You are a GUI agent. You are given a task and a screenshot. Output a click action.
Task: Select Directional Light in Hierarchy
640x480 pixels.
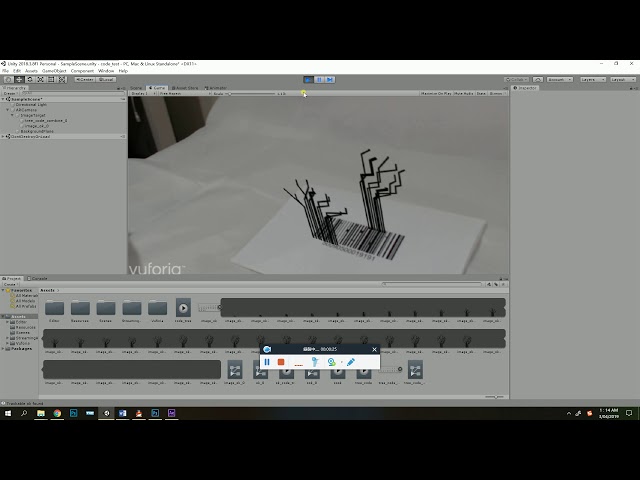[31, 104]
